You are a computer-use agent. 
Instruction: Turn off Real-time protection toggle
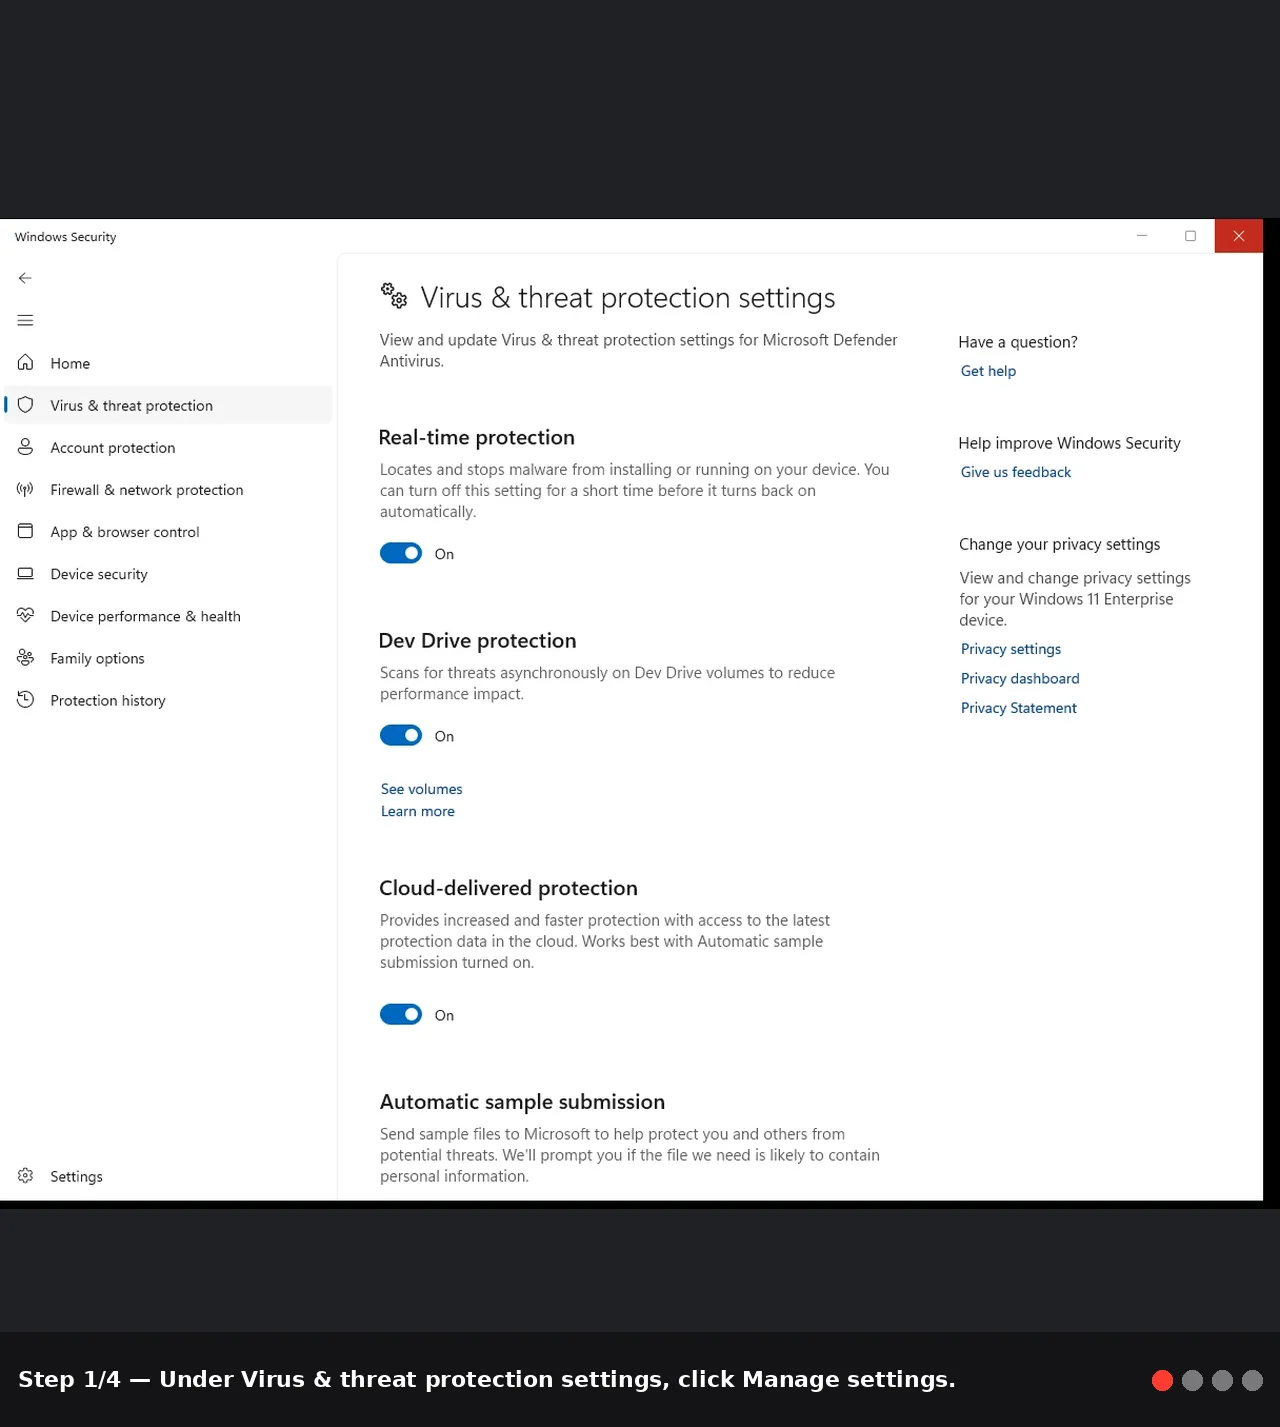pos(401,553)
